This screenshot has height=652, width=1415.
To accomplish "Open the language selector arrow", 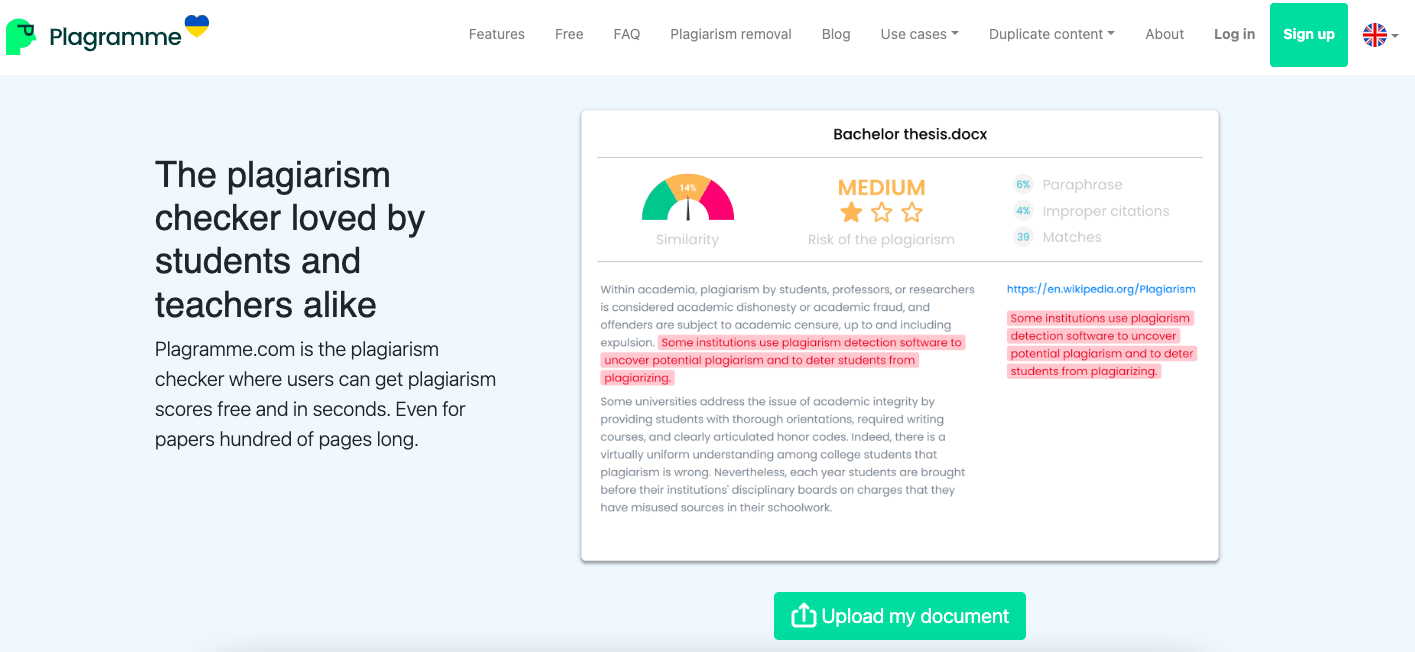I will 1395,35.
